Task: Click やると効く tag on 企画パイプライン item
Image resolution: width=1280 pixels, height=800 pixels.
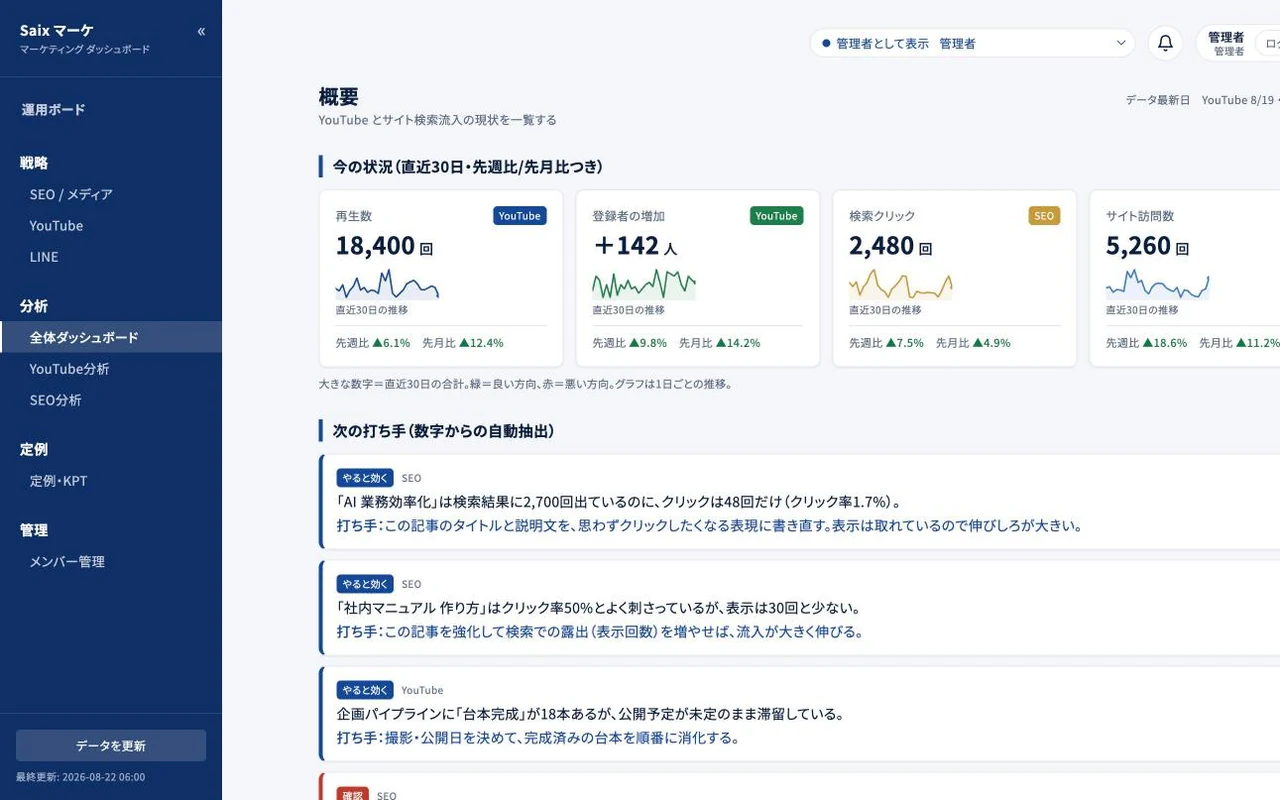Action: pyautogui.click(x=365, y=690)
